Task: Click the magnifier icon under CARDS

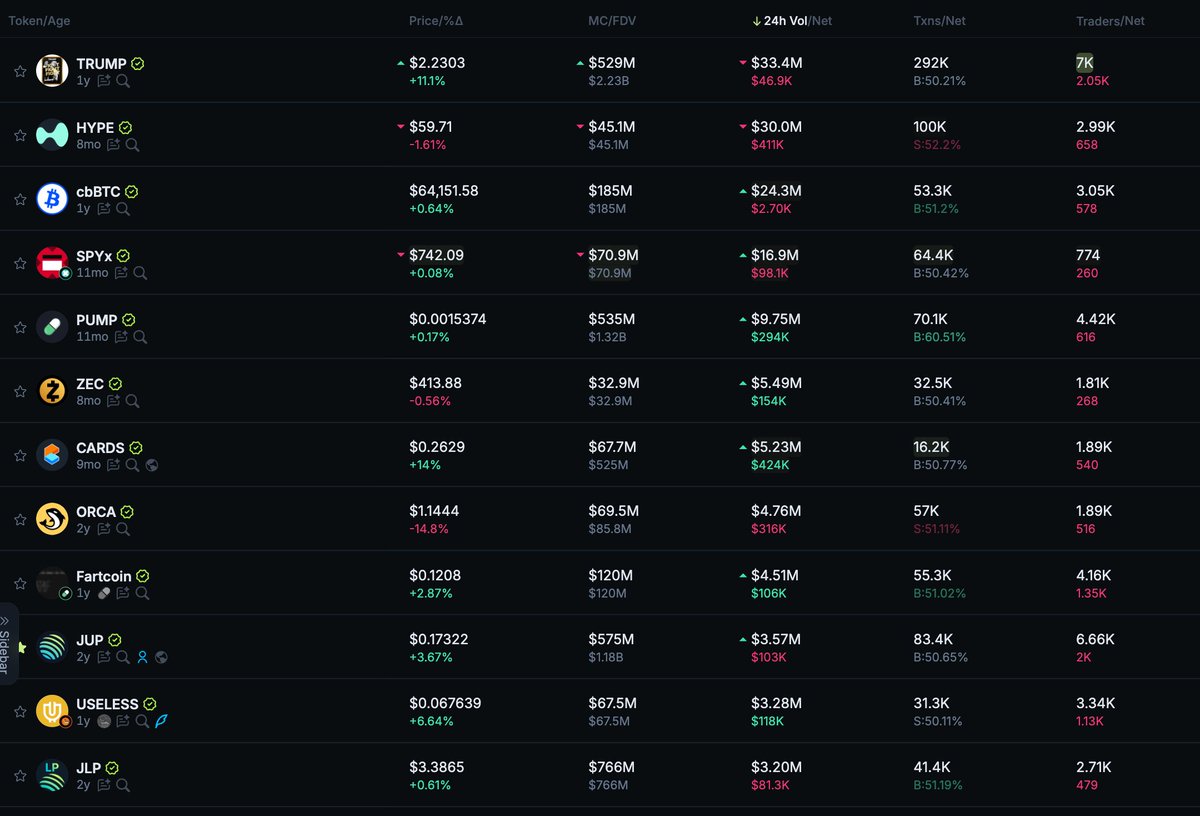Action: pyautogui.click(x=132, y=465)
